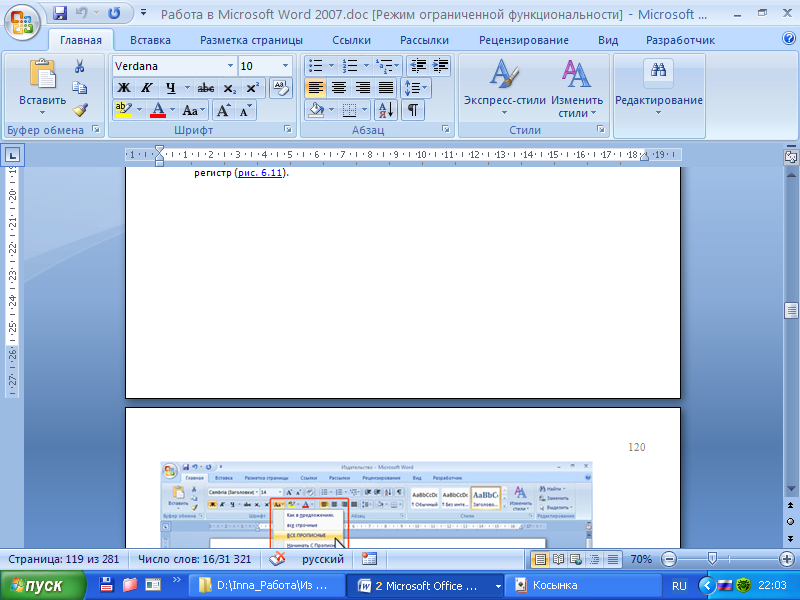Open Change Styles menu
The width and height of the screenshot is (800, 600).
point(577,88)
